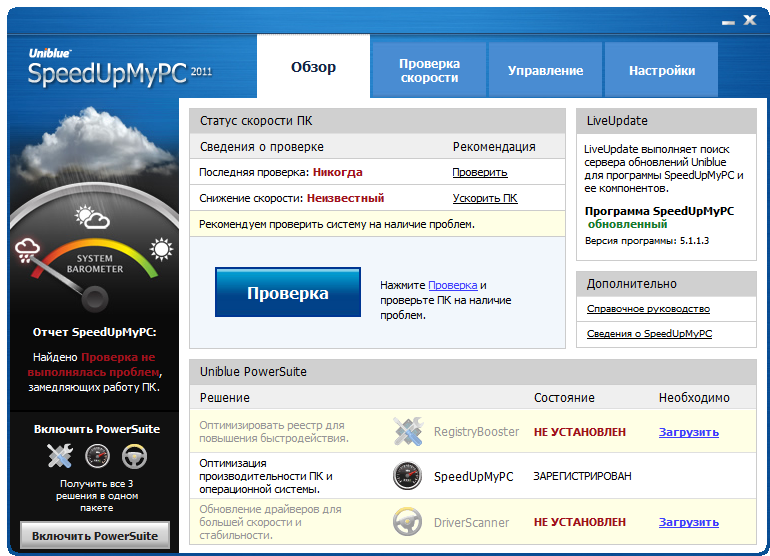Click 'Рекомендуем проверить систему' notice text
Image resolution: width=770 pixels, height=556 pixels.
[x=337, y=224]
